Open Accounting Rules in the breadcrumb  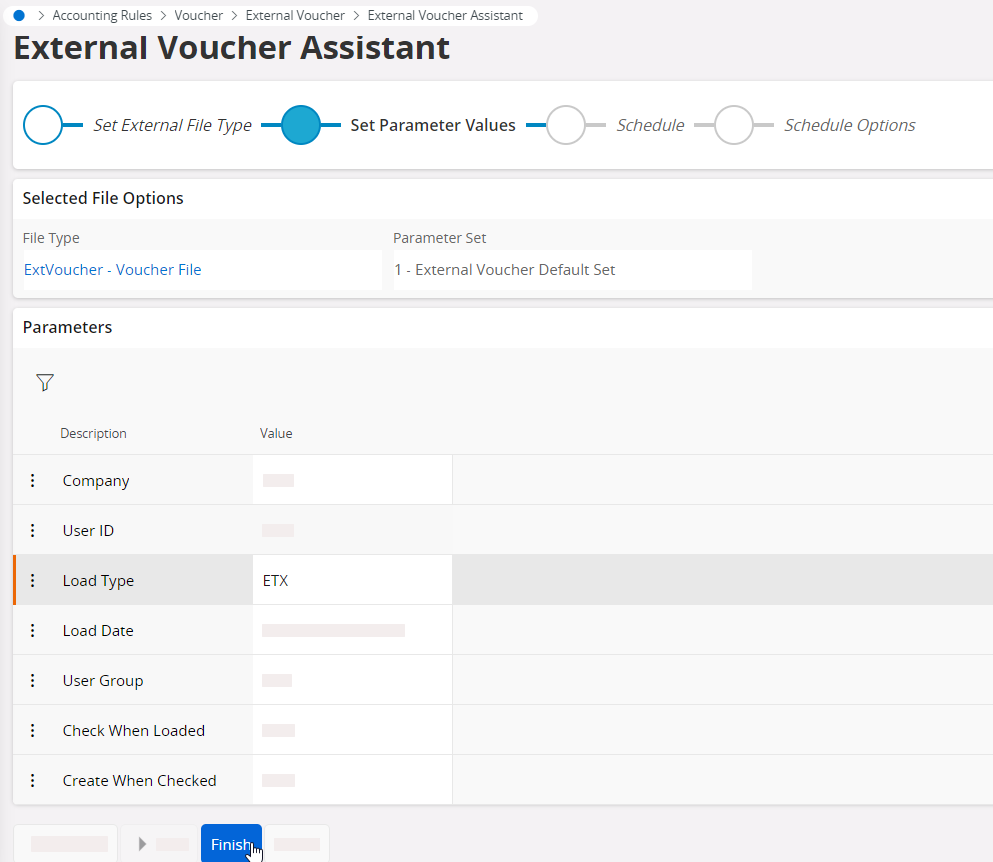click(102, 16)
